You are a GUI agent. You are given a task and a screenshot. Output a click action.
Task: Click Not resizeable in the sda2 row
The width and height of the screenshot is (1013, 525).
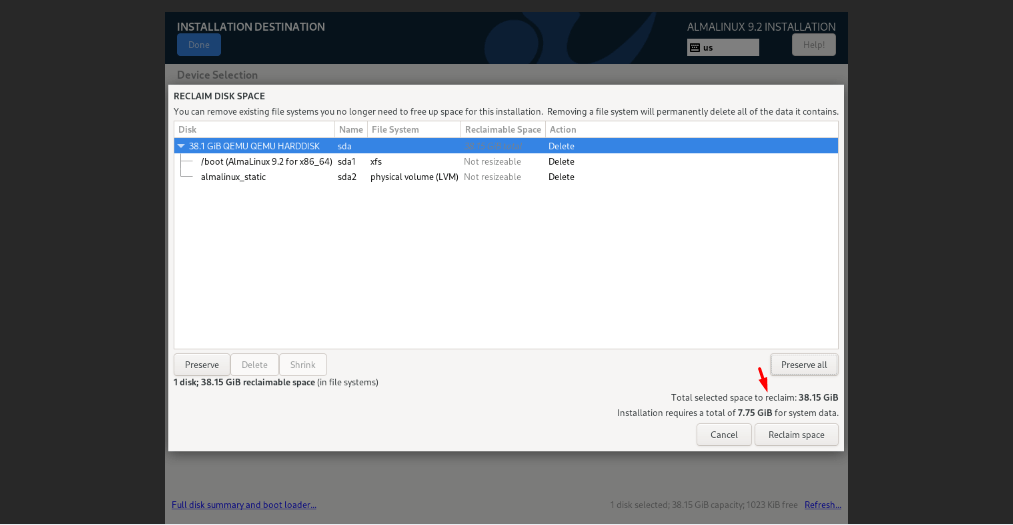click(x=492, y=177)
